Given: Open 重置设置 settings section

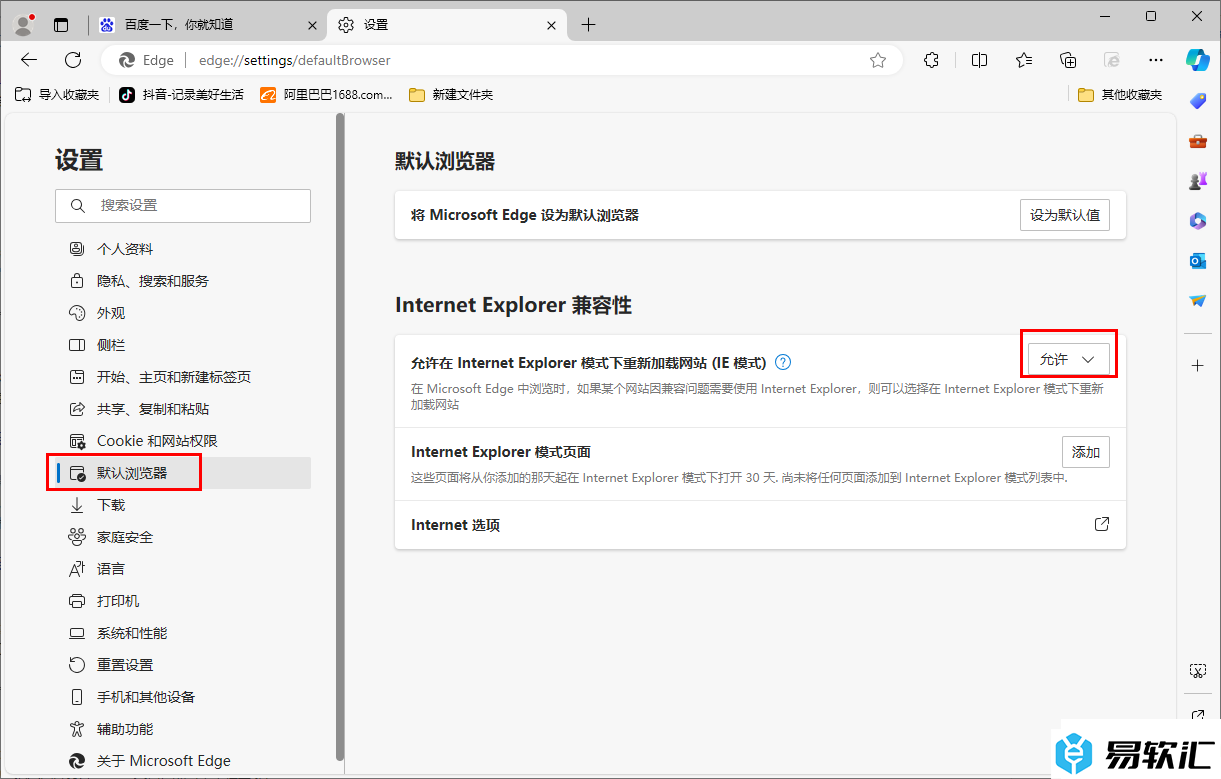Looking at the screenshot, I should click(183, 665).
